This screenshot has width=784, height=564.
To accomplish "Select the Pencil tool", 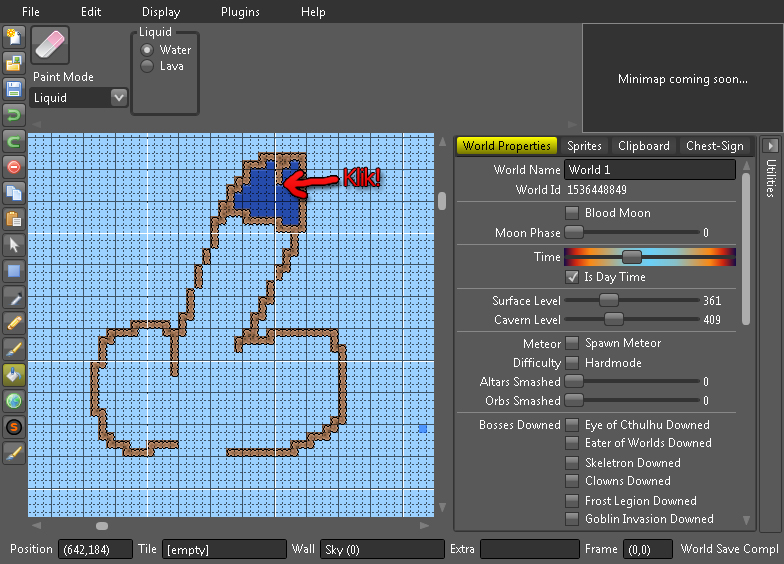I will [14, 323].
